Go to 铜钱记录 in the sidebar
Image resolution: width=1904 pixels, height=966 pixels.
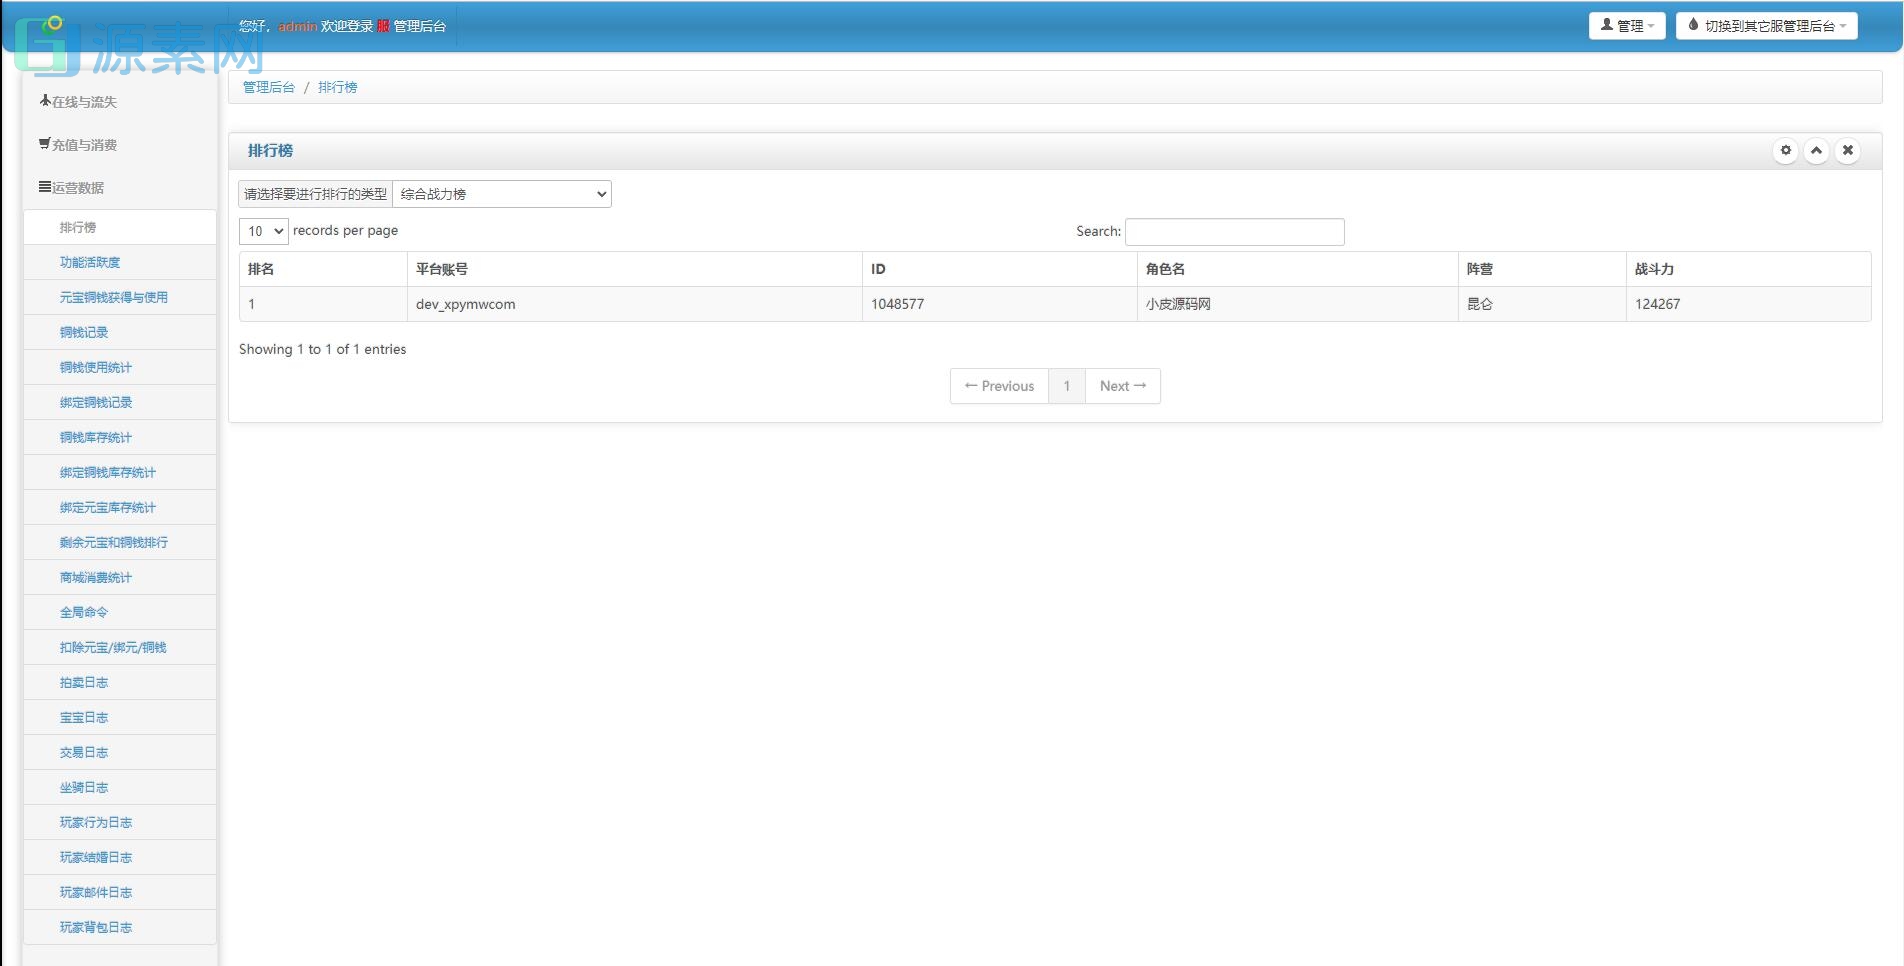(x=84, y=333)
